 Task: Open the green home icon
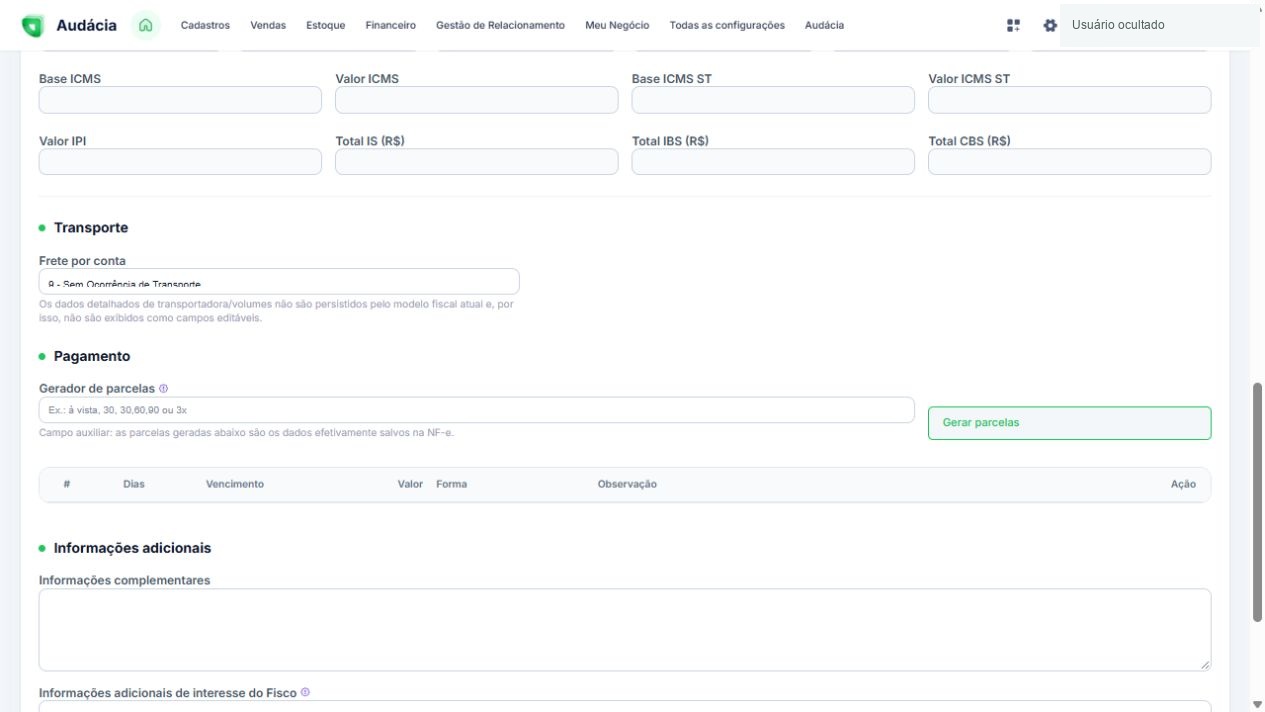click(x=147, y=25)
